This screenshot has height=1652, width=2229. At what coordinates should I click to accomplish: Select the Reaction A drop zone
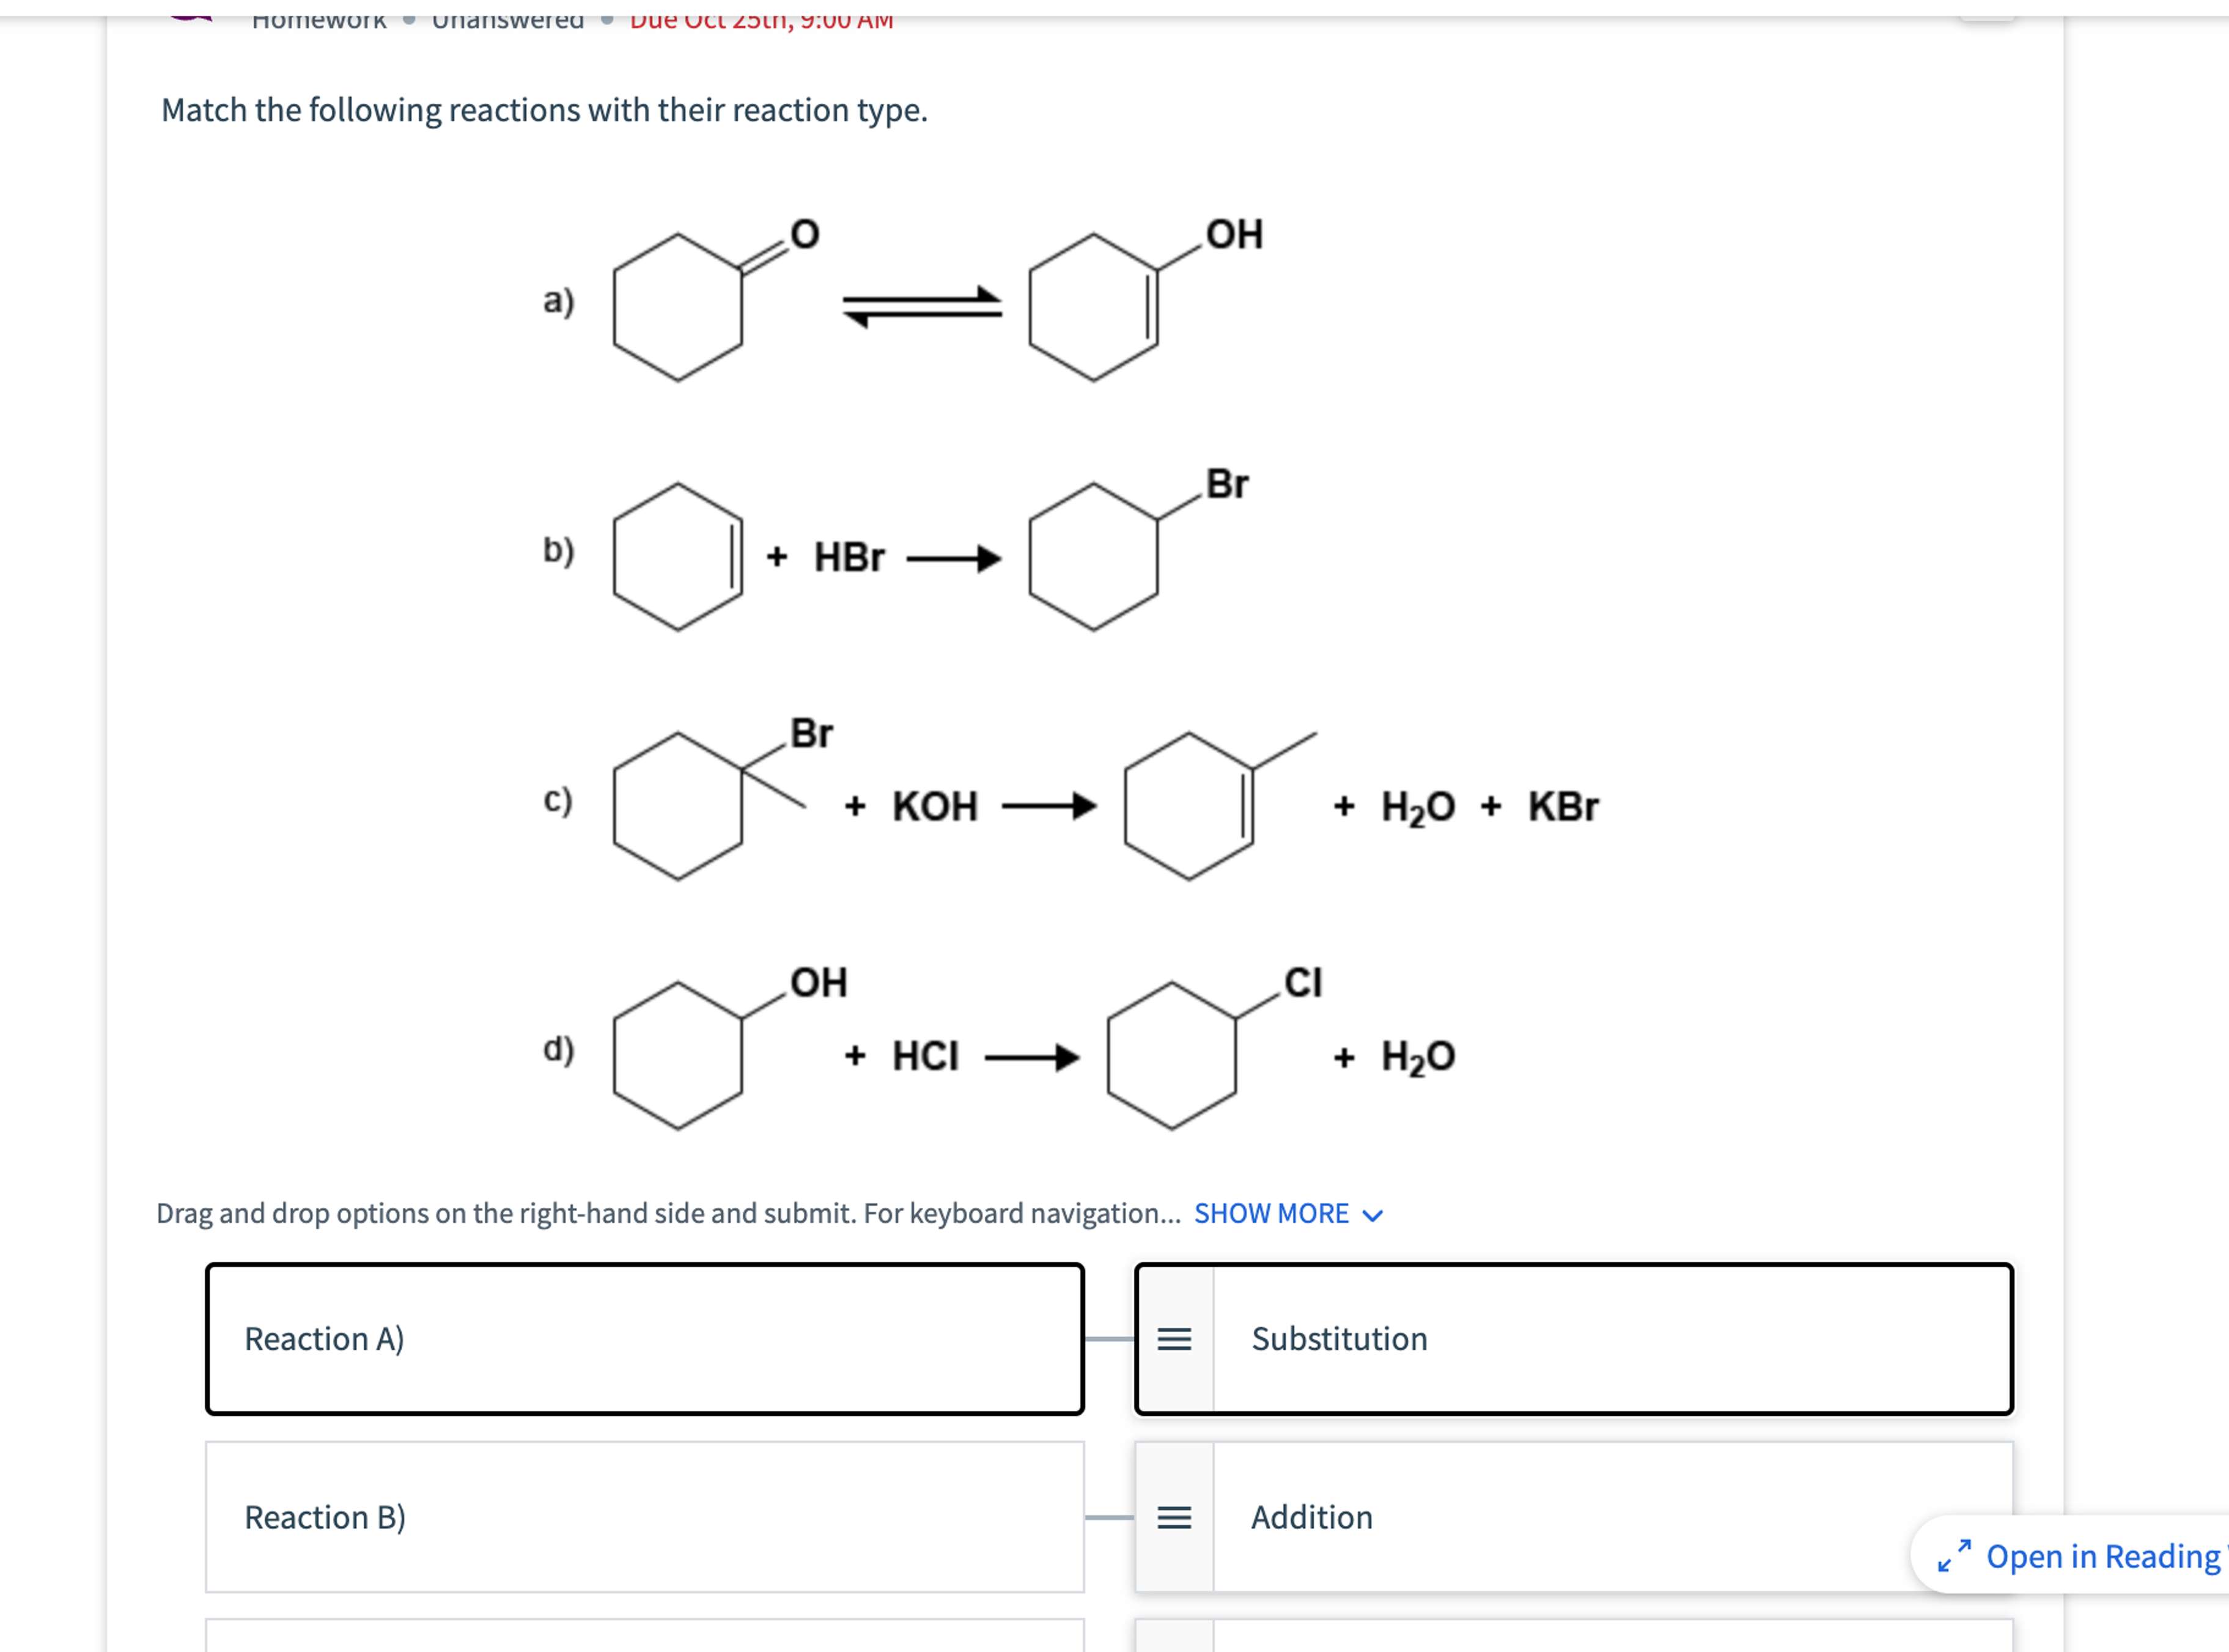646,1340
